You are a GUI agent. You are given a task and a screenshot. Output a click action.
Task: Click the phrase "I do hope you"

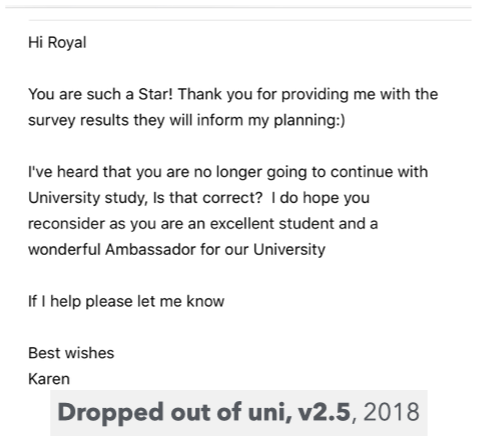coord(320,198)
